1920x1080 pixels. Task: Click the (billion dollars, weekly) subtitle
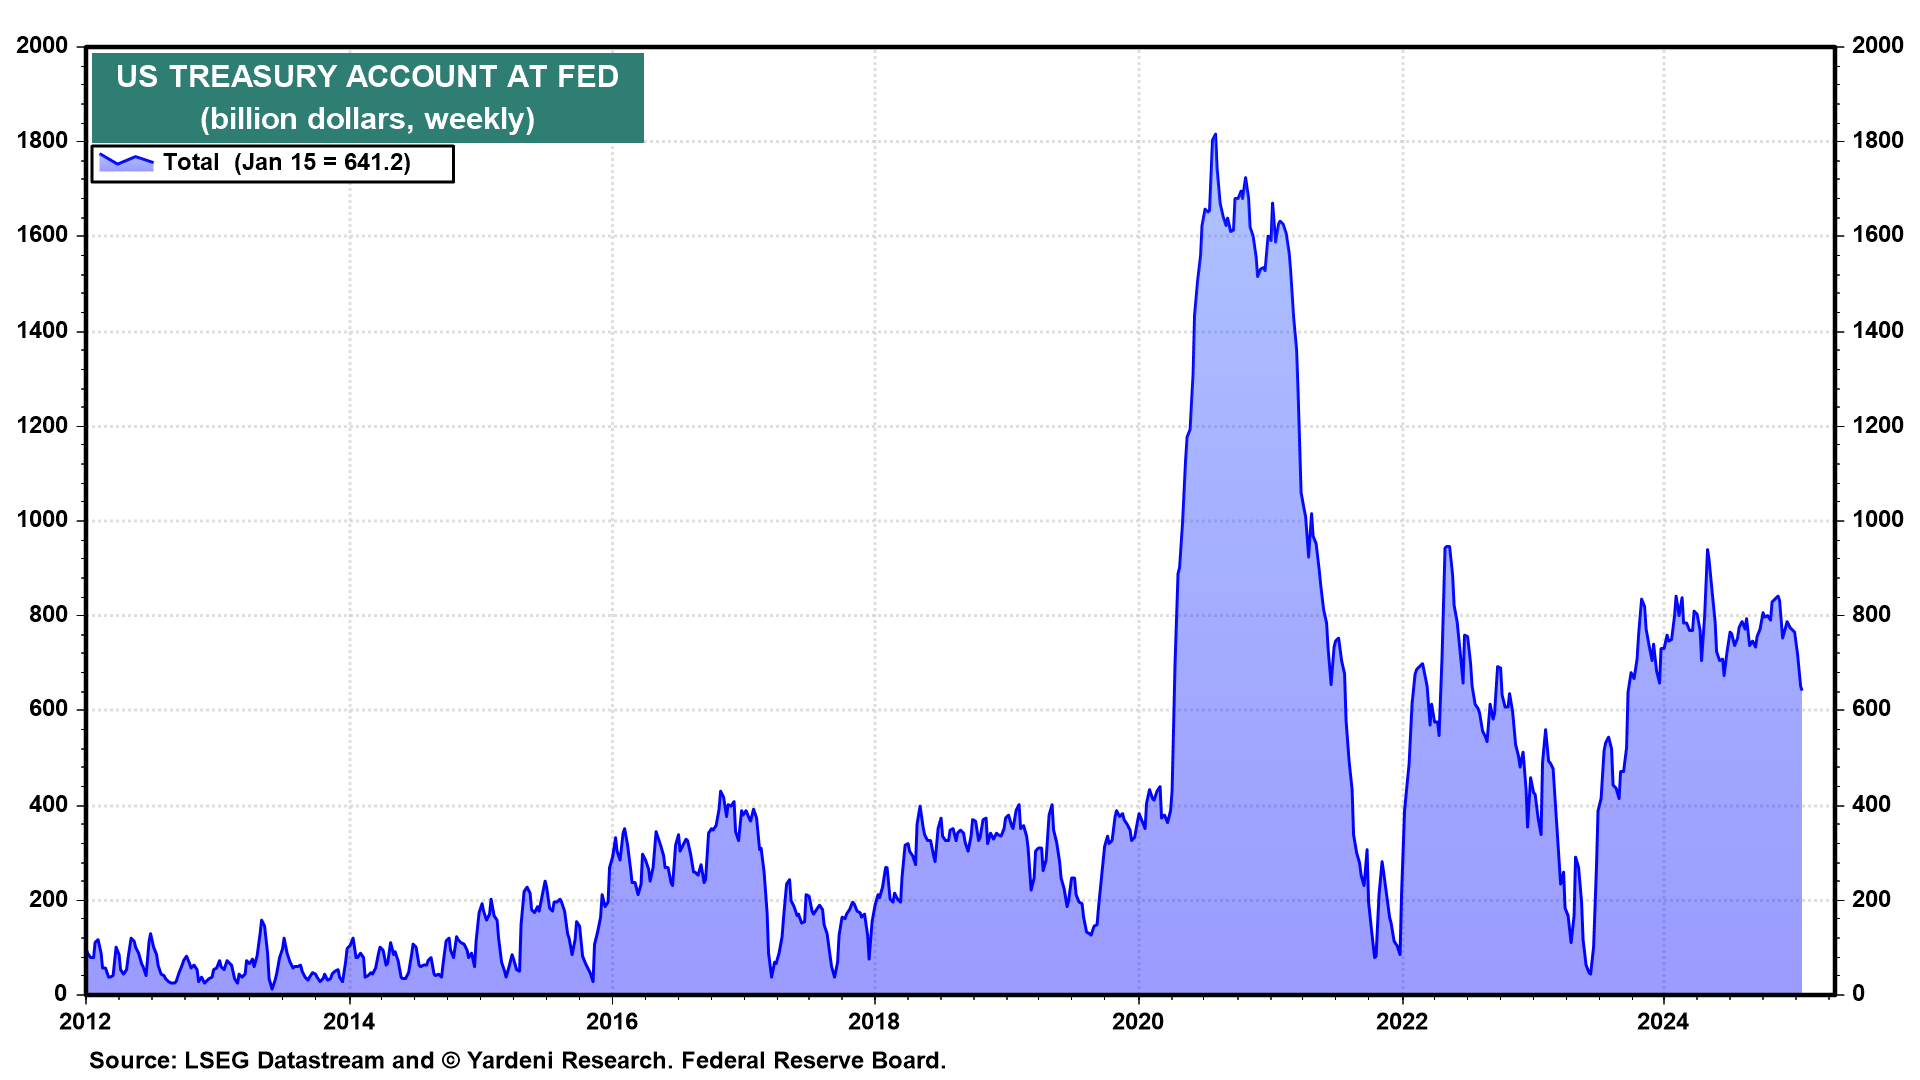(x=367, y=119)
